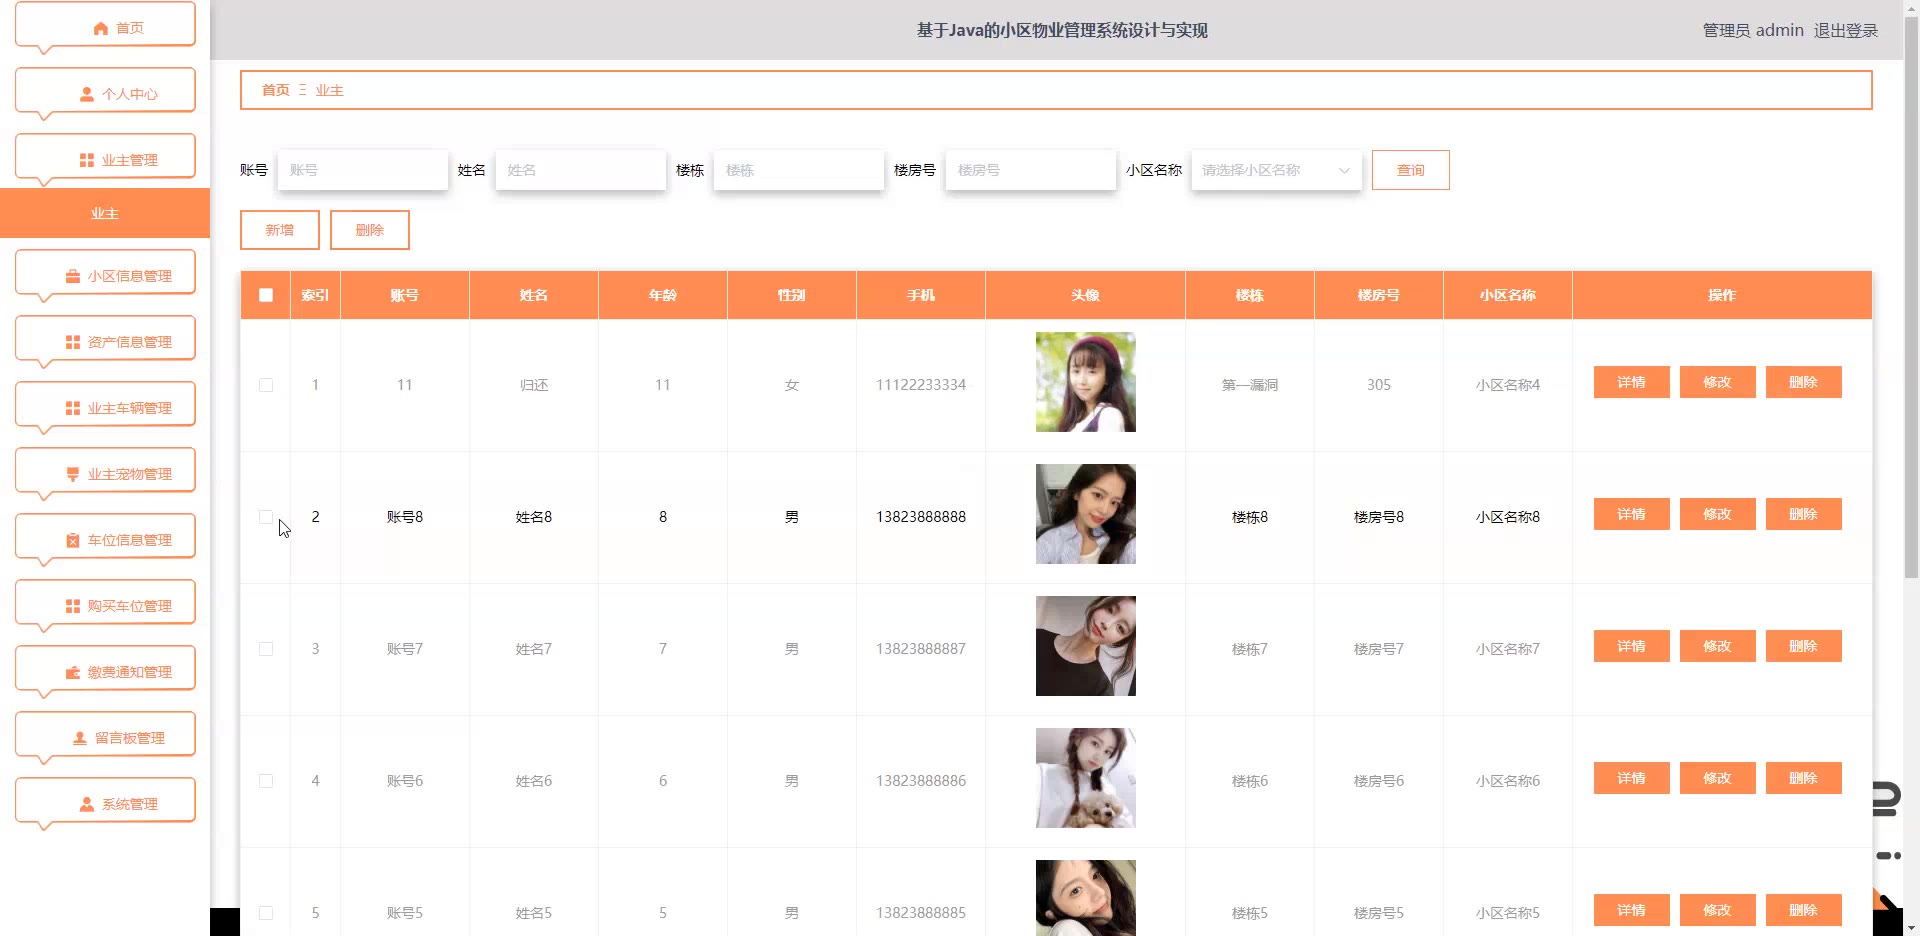Click the 楼栋 search input field
Viewport: 1920px width, 936px height.
click(x=799, y=170)
